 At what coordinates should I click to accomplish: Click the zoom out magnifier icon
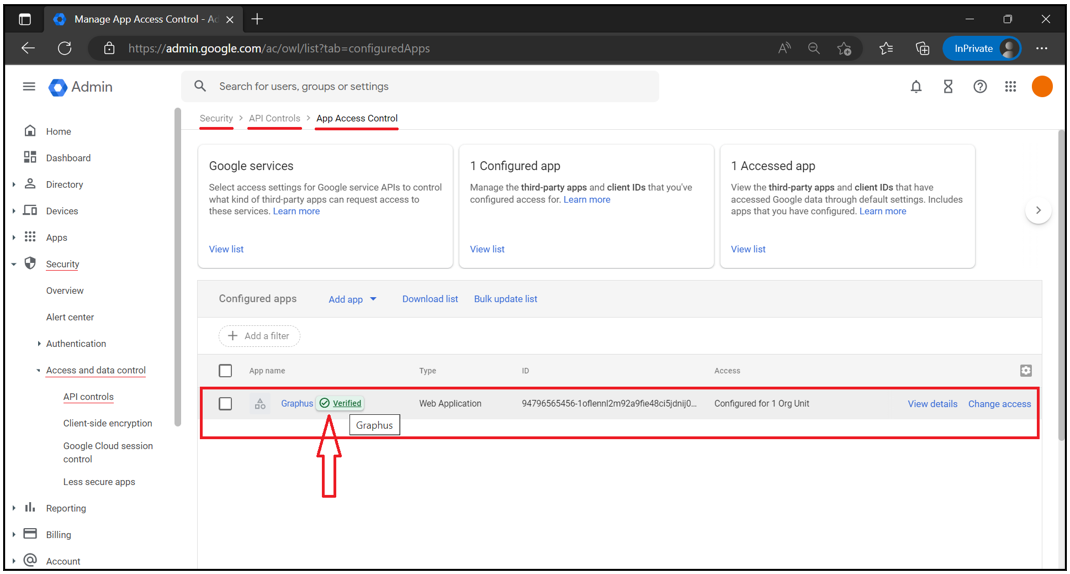point(814,48)
